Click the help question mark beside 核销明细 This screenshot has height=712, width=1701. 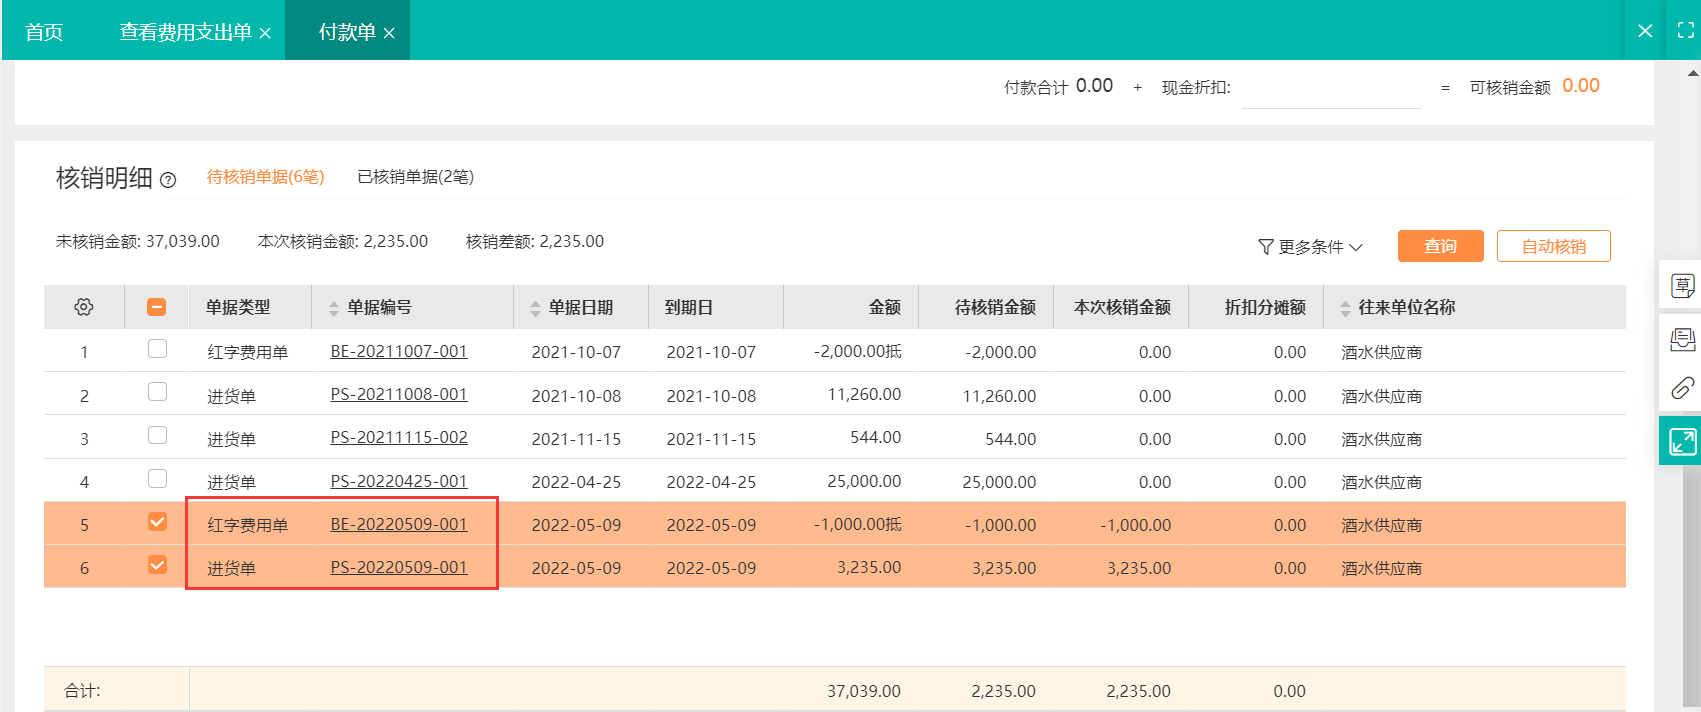point(168,180)
